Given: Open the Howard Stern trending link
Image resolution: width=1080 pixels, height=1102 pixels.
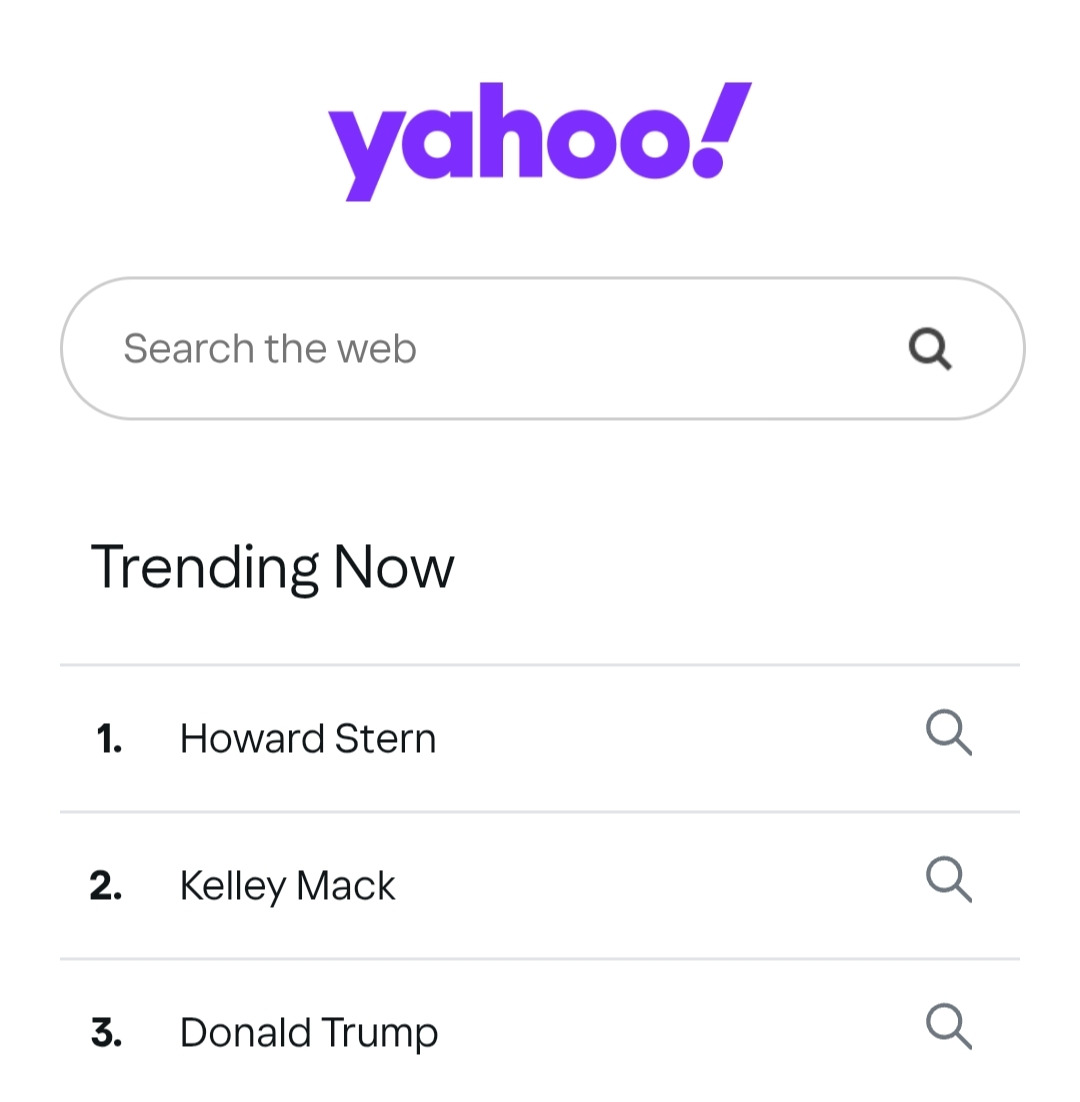Looking at the screenshot, I should click(x=308, y=739).
